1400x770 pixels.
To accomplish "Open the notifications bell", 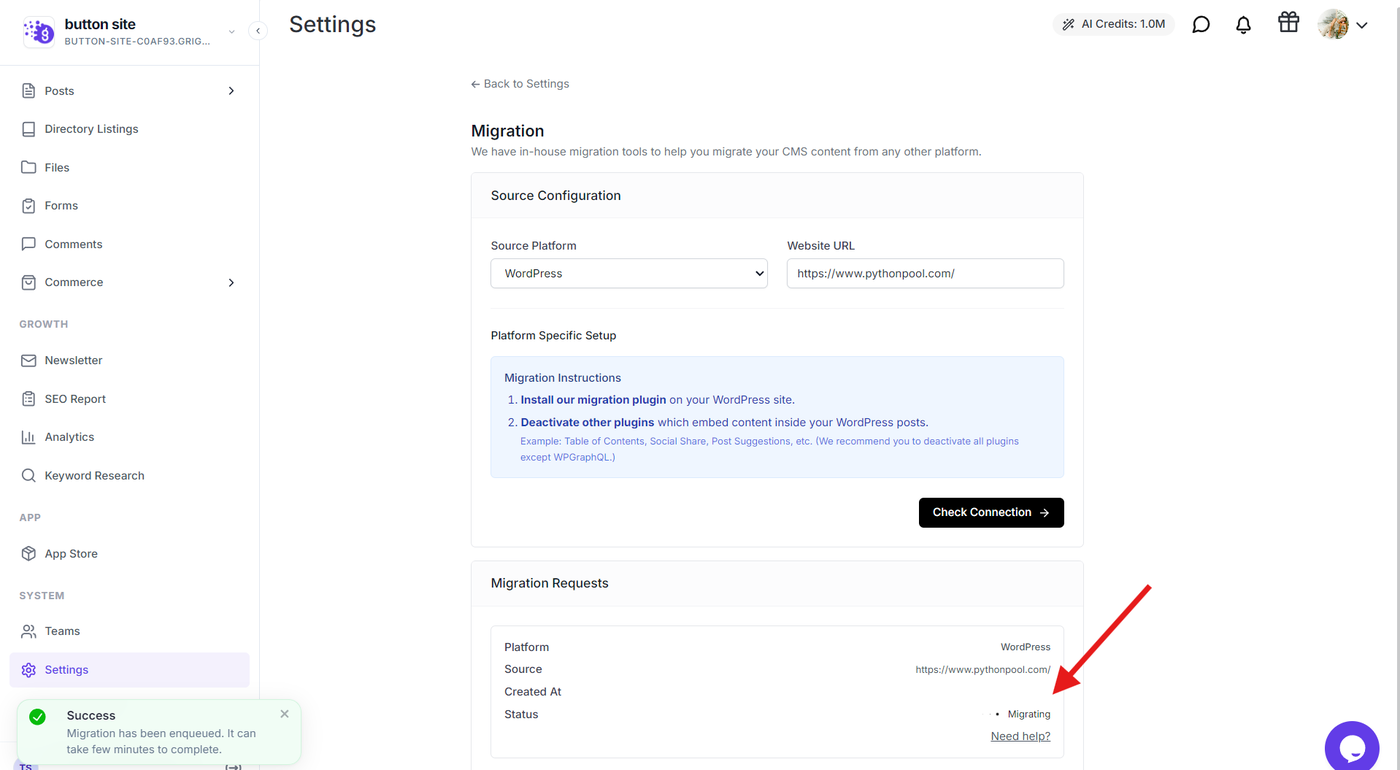I will [1243, 24].
